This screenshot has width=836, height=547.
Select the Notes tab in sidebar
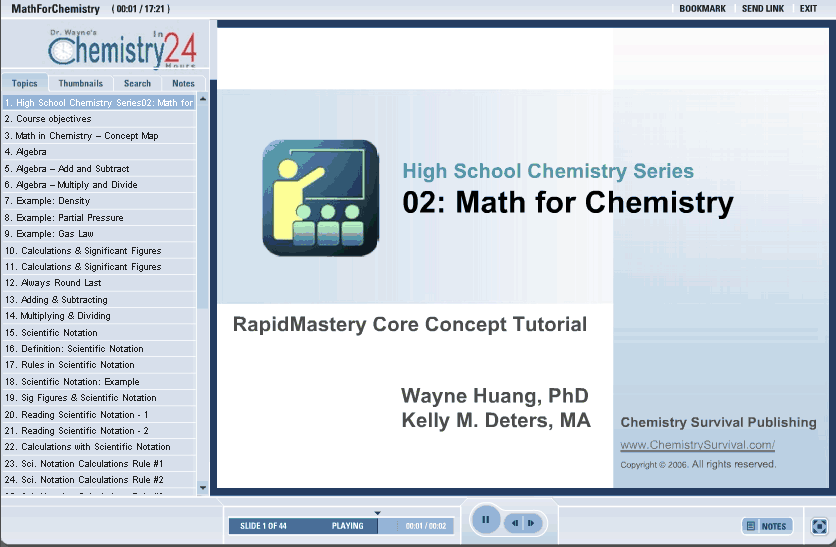tap(183, 84)
